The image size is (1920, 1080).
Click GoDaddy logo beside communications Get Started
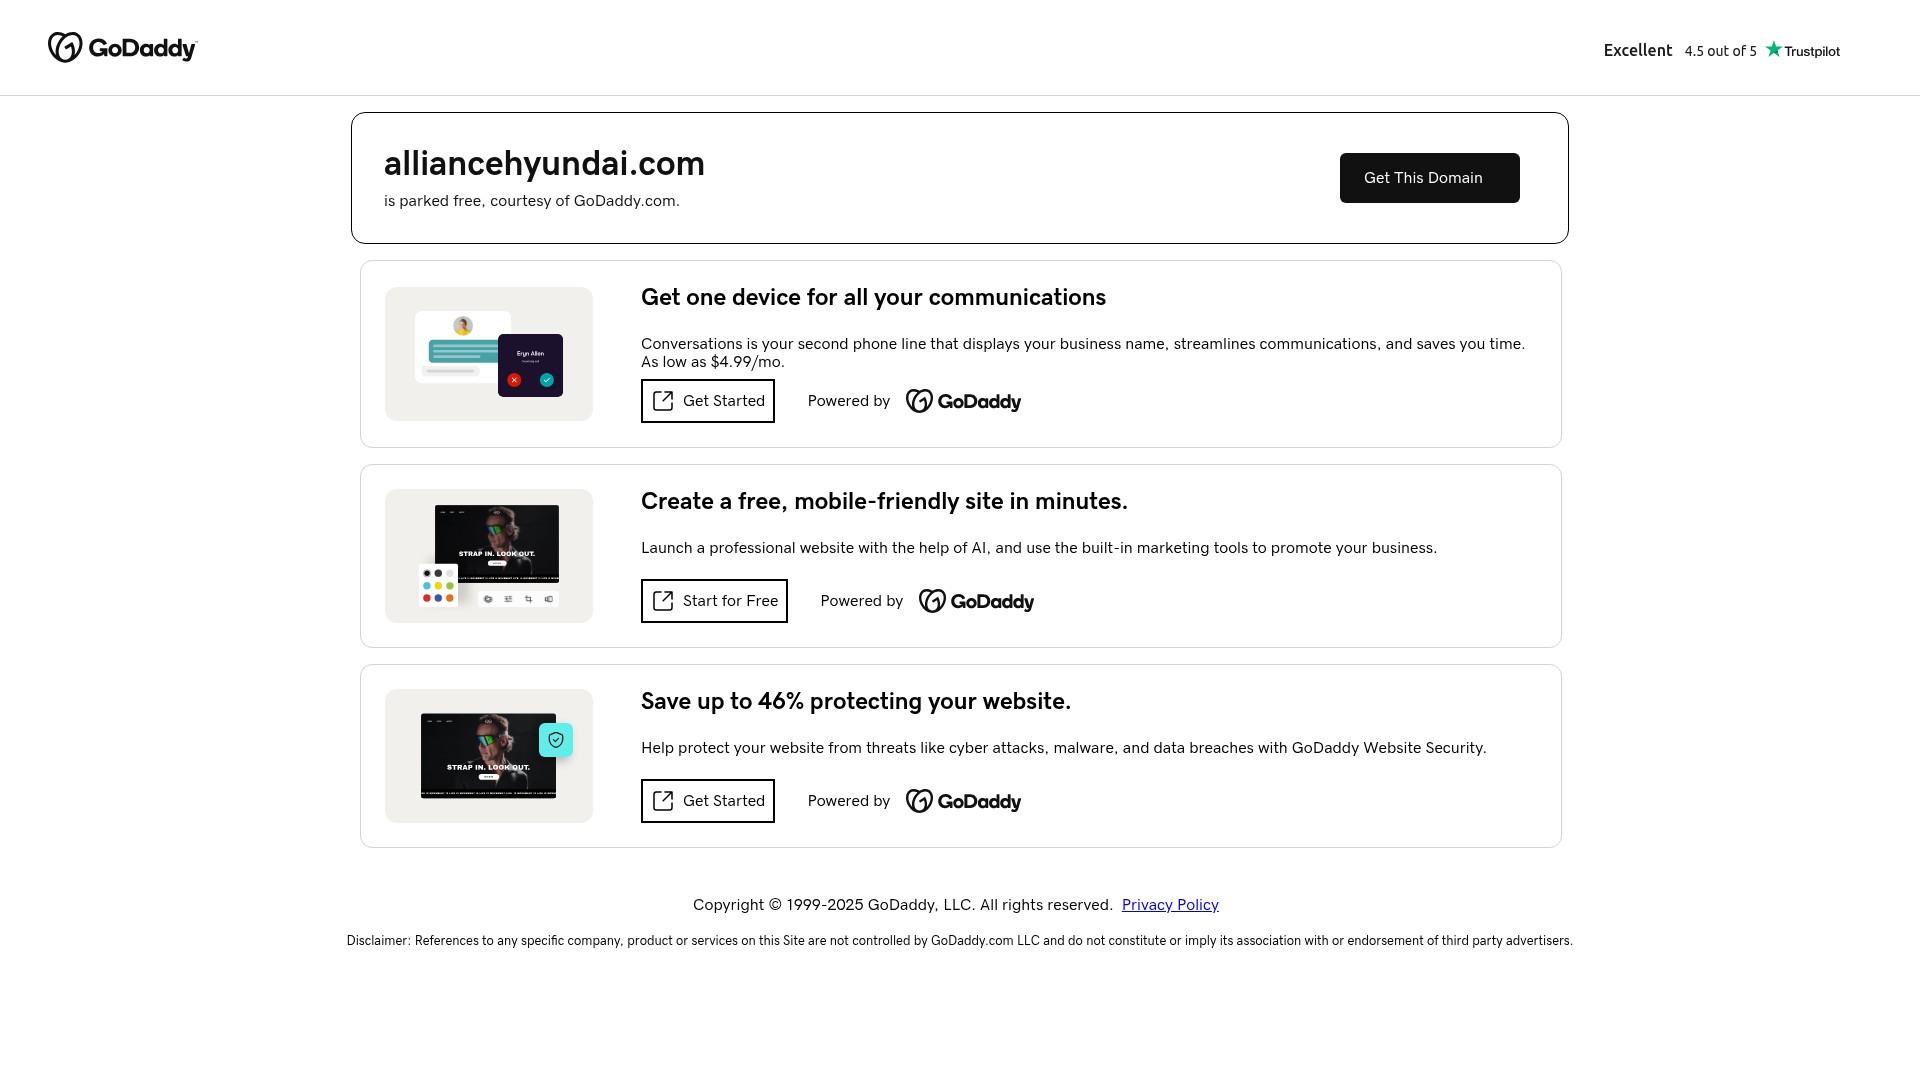pyautogui.click(x=963, y=401)
